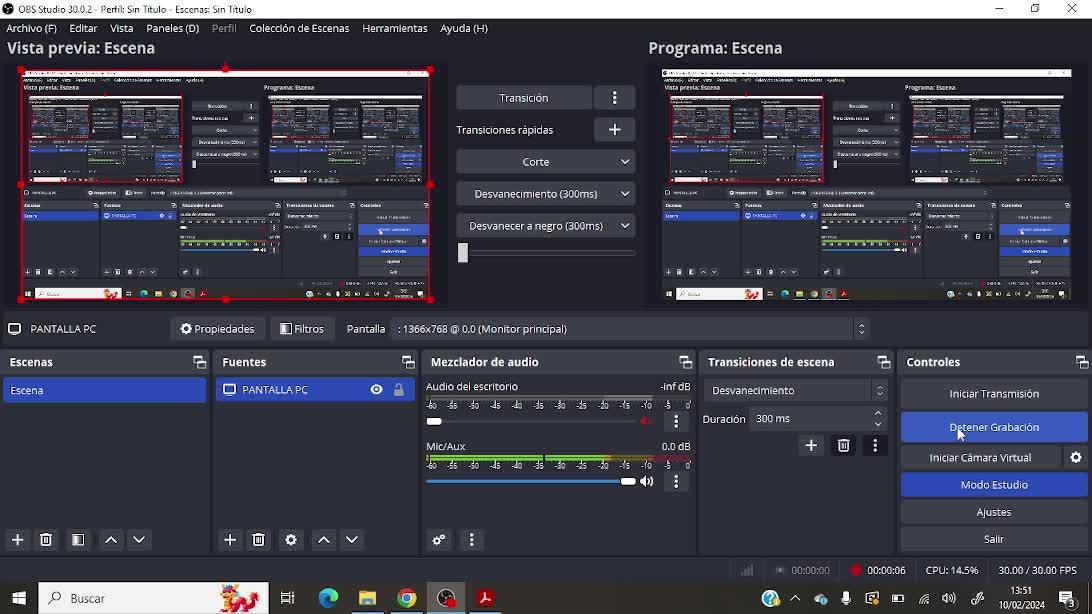Select Escena in scenes list
Viewport: 1092px width, 614px height.
104,390
